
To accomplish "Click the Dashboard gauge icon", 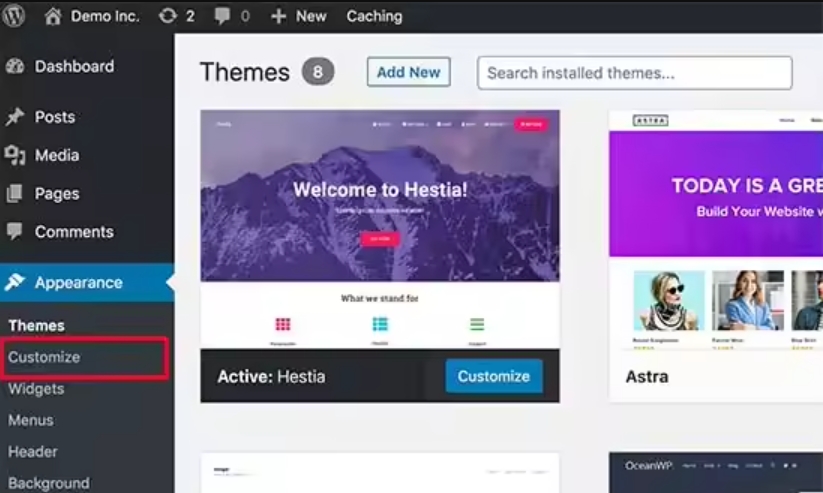I will [15, 67].
